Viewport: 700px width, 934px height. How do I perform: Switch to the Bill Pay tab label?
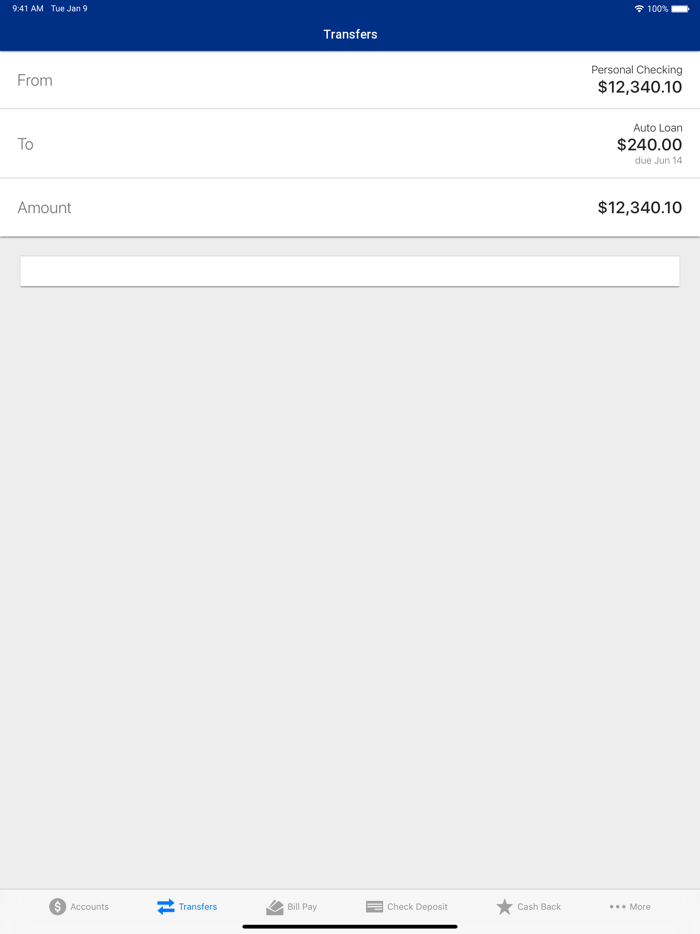coord(302,907)
